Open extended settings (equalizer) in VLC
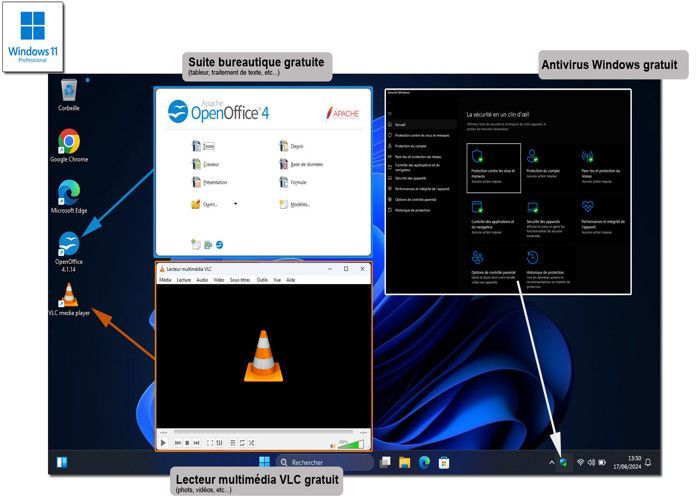The image size is (700, 500). point(219,443)
